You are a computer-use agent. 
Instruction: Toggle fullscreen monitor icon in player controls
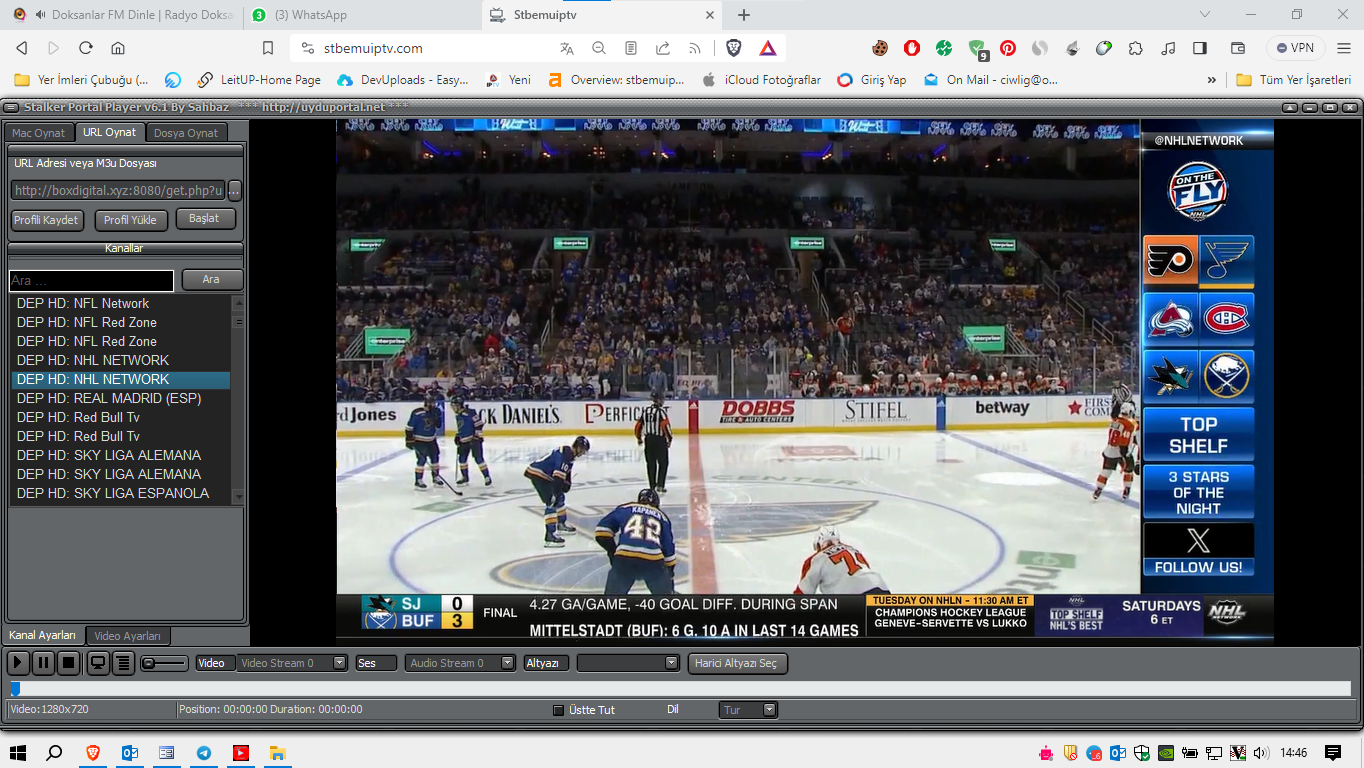tap(98, 662)
